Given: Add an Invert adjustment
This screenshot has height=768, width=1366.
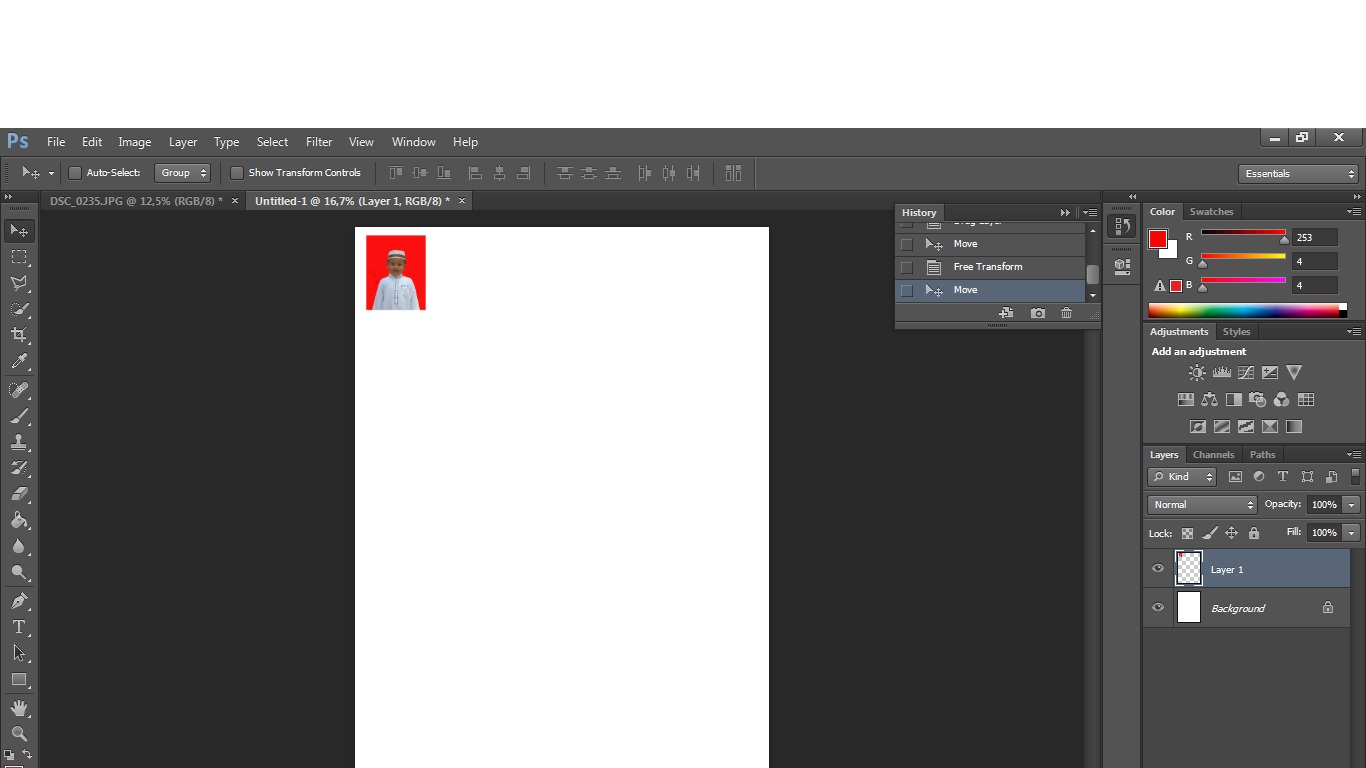Looking at the screenshot, I should click(1197, 427).
